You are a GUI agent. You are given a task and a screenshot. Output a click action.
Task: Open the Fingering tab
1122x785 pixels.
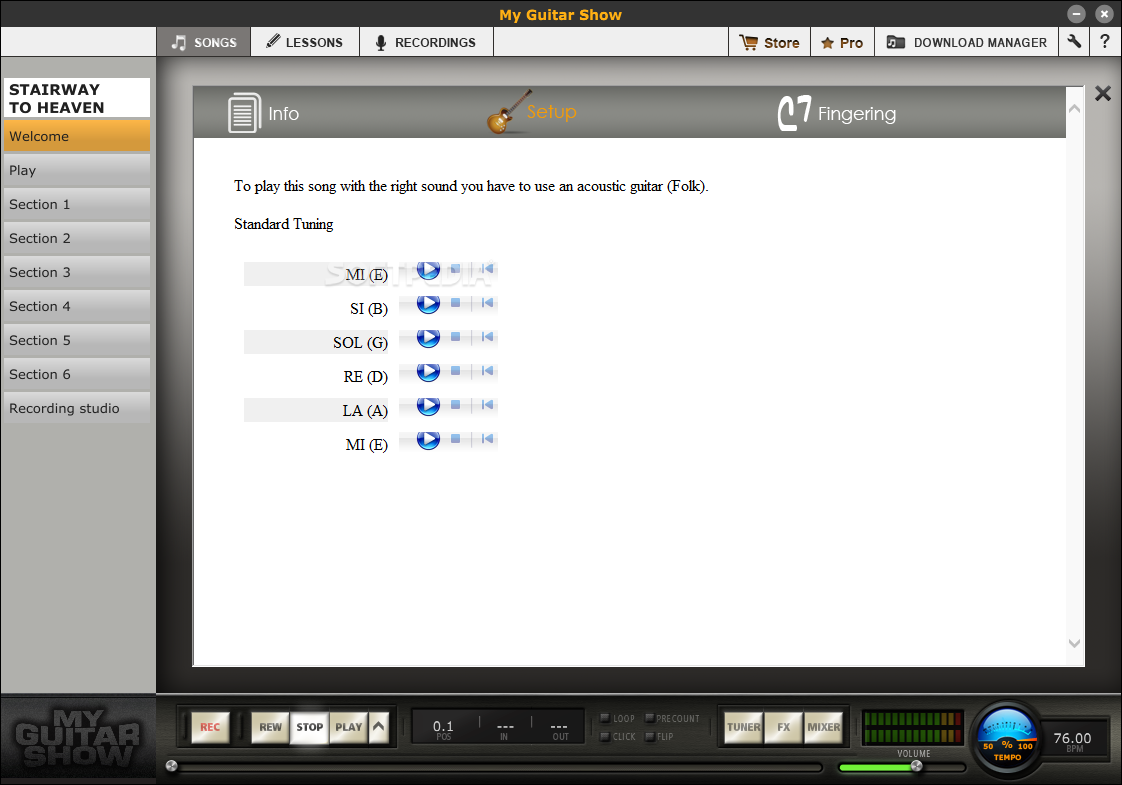pyautogui.click(x=836, y=113)
